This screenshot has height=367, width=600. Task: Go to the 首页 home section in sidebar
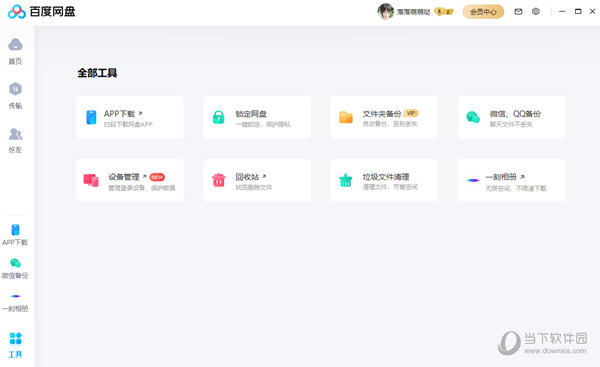coord(15,51)
